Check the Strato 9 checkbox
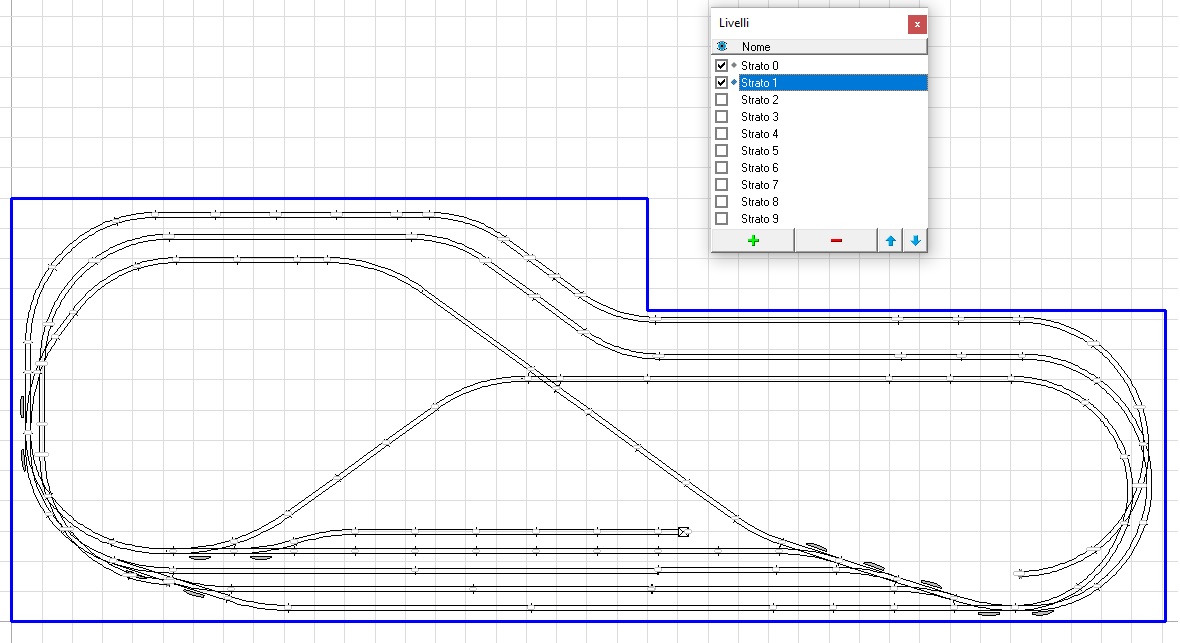The width and height of the screenshot is (1180, 643). 722,219
